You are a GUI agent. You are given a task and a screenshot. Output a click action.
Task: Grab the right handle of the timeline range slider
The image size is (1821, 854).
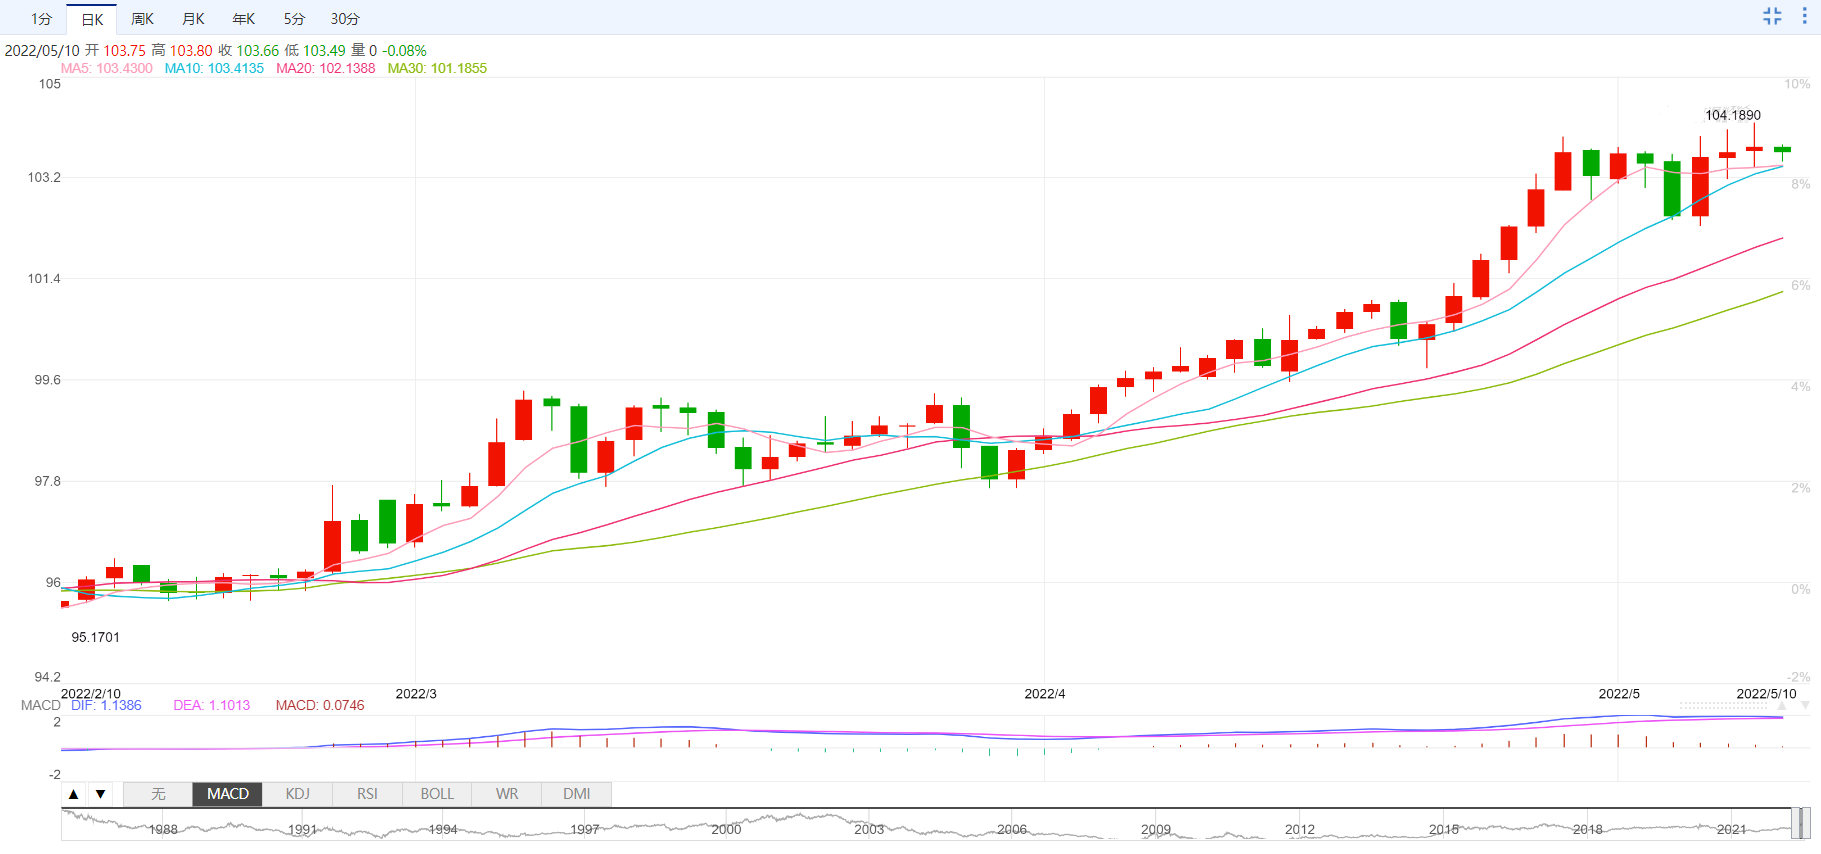(x=1805, y=823)
